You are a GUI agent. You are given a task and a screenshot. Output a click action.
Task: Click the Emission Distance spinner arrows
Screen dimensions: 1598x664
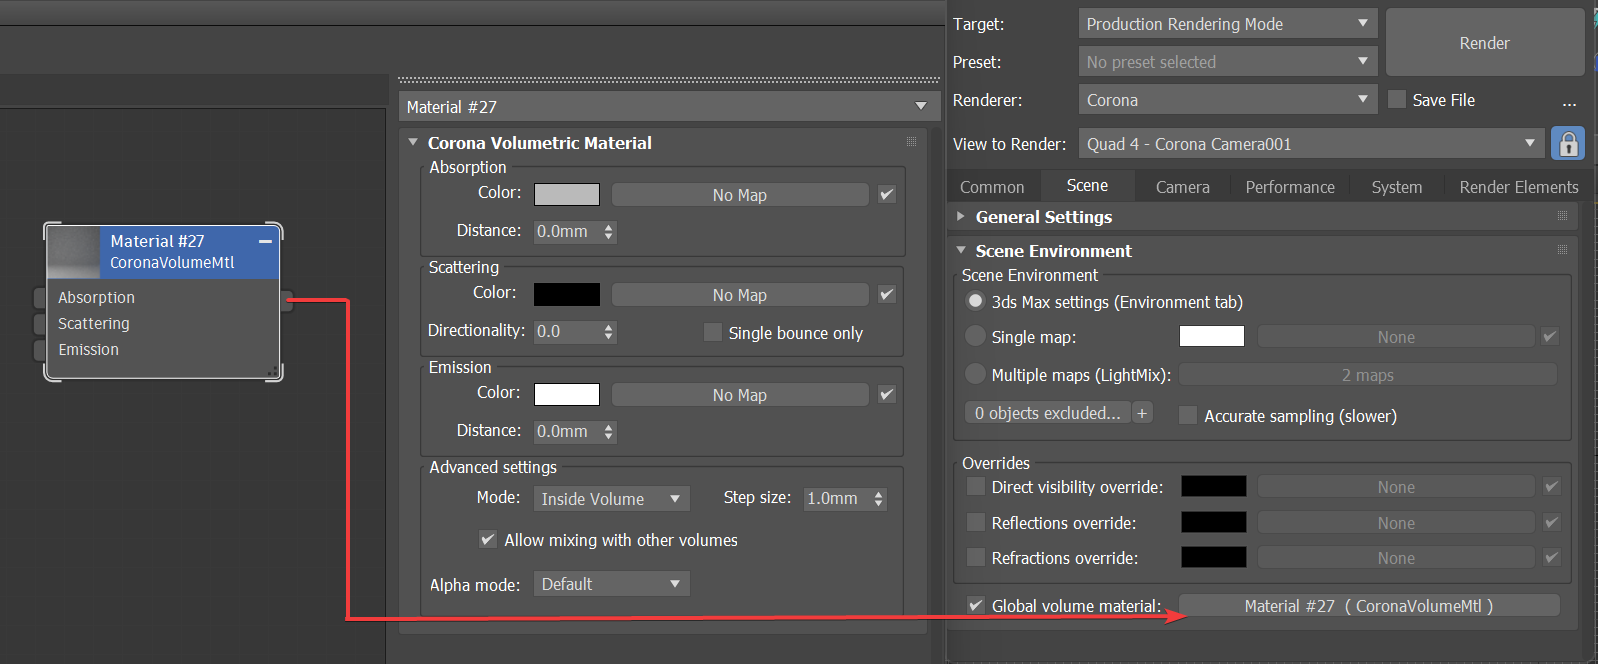click(x=609, y=431)
